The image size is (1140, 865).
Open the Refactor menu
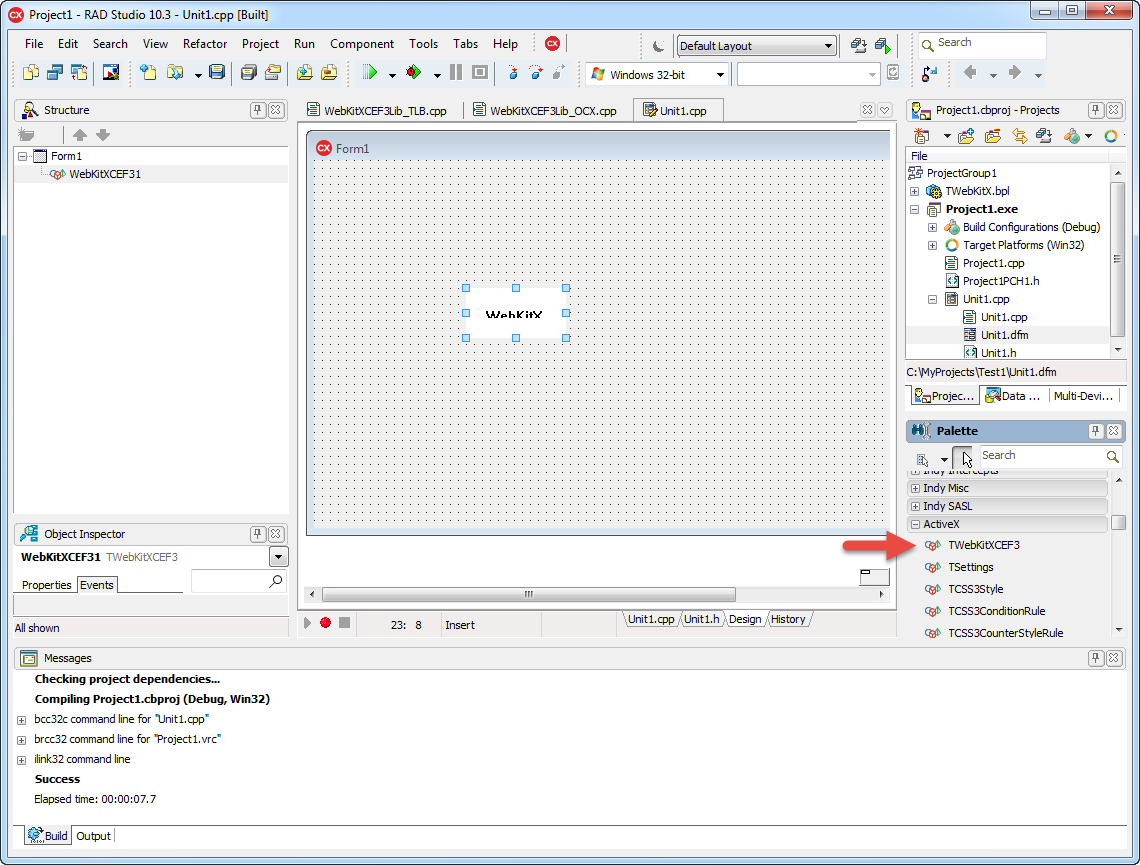[x=205, y=44]
